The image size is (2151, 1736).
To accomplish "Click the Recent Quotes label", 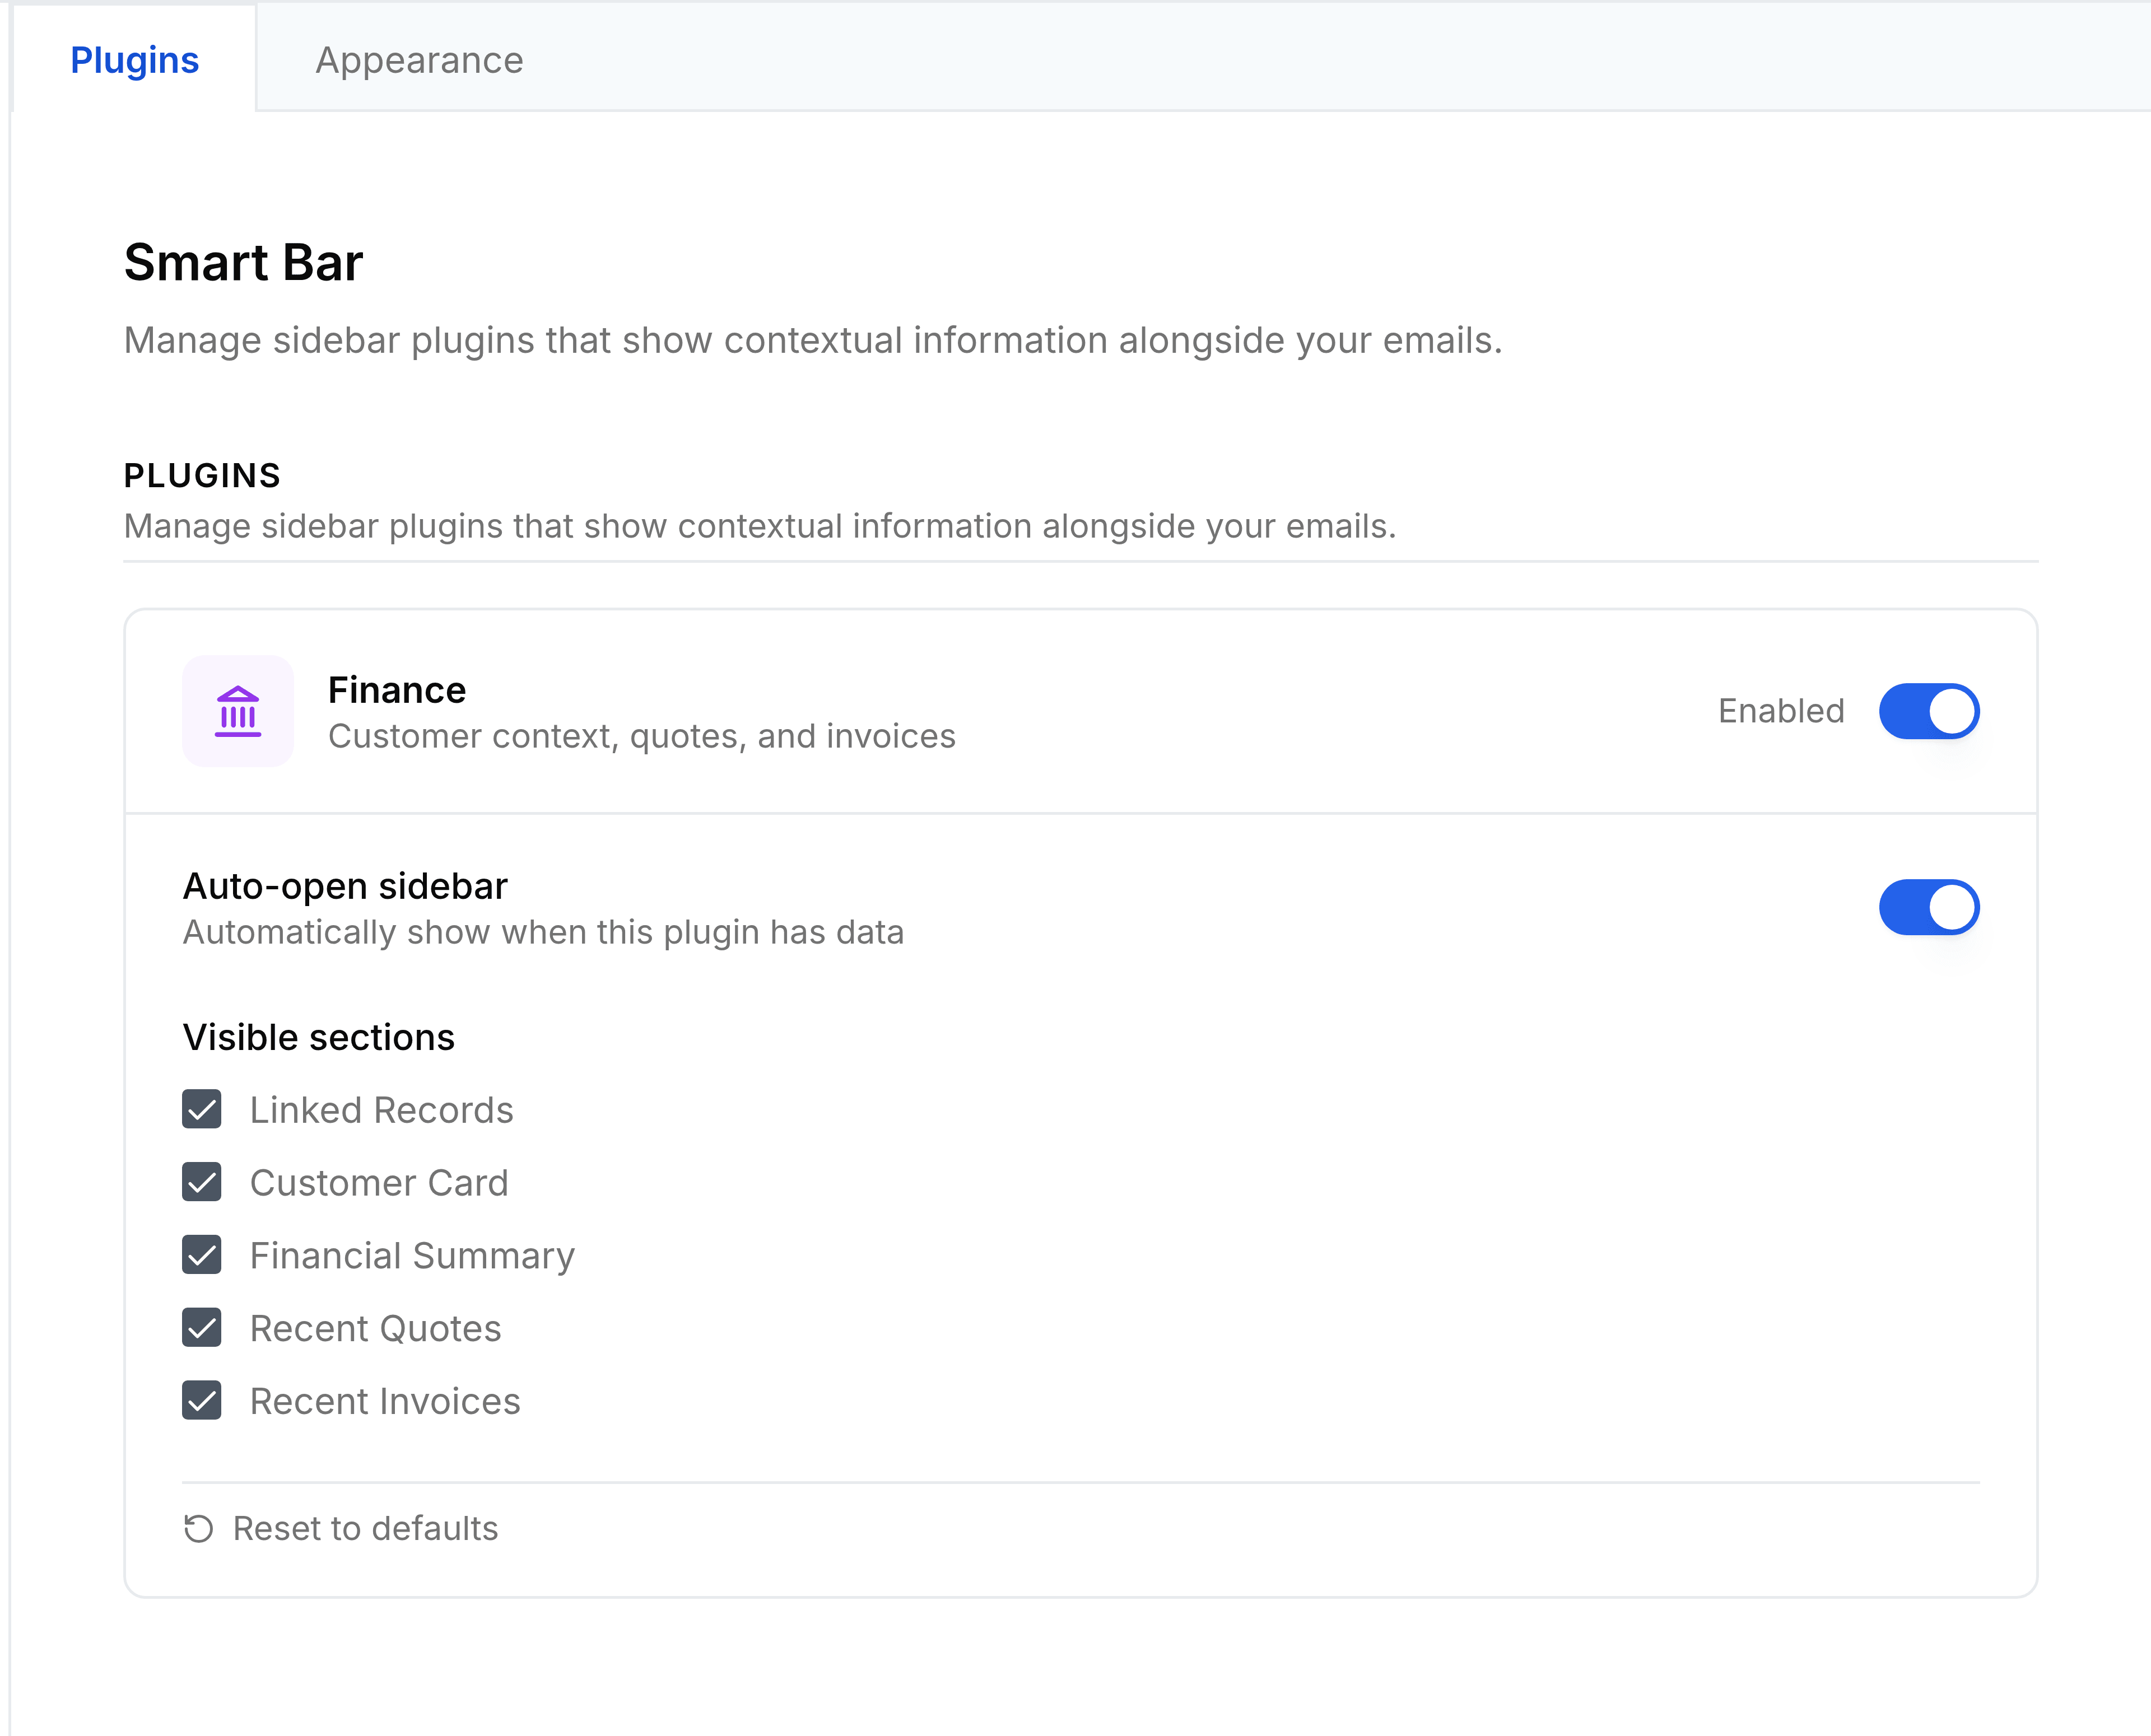I will pos(375,1329).
